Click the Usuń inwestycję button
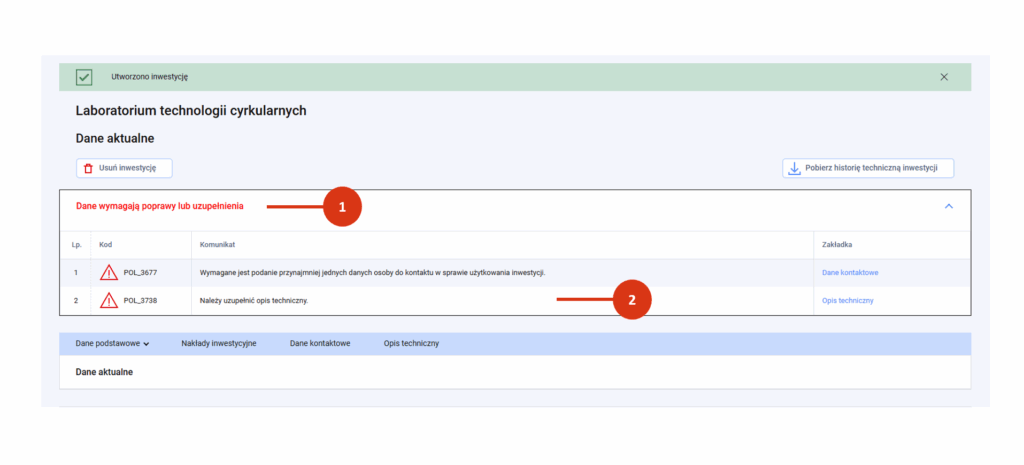Screen dimensions: 1024x465 124,168
